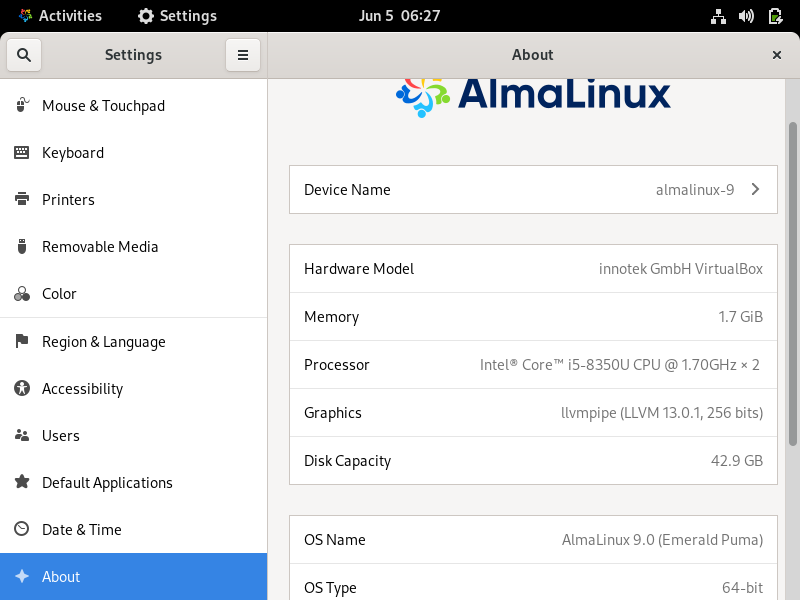Click the Users people icon
The width and height of the screenshot is (800, 600).
21,435
